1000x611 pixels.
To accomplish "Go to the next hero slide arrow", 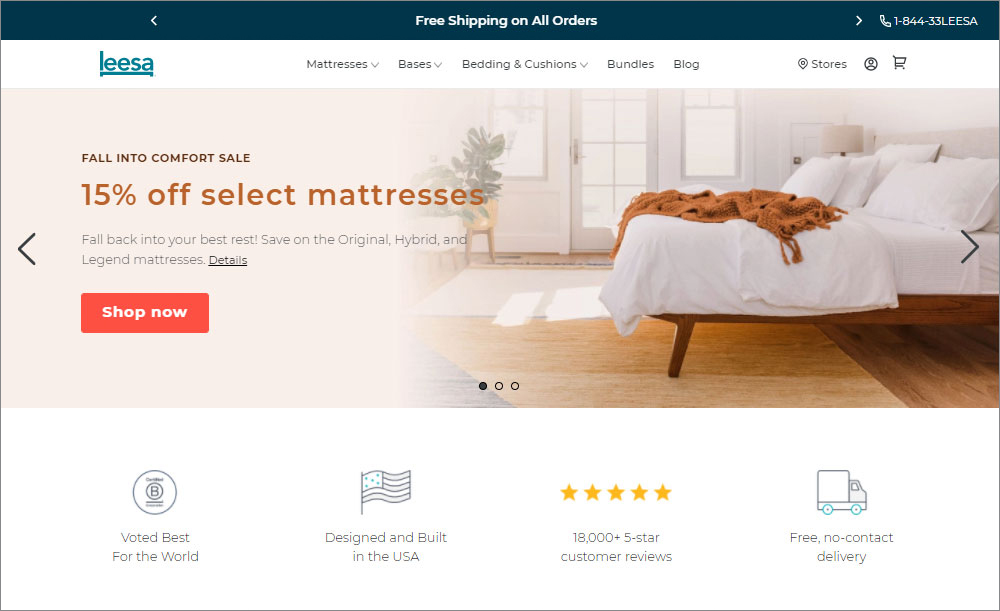I will (x=969, y=247).
